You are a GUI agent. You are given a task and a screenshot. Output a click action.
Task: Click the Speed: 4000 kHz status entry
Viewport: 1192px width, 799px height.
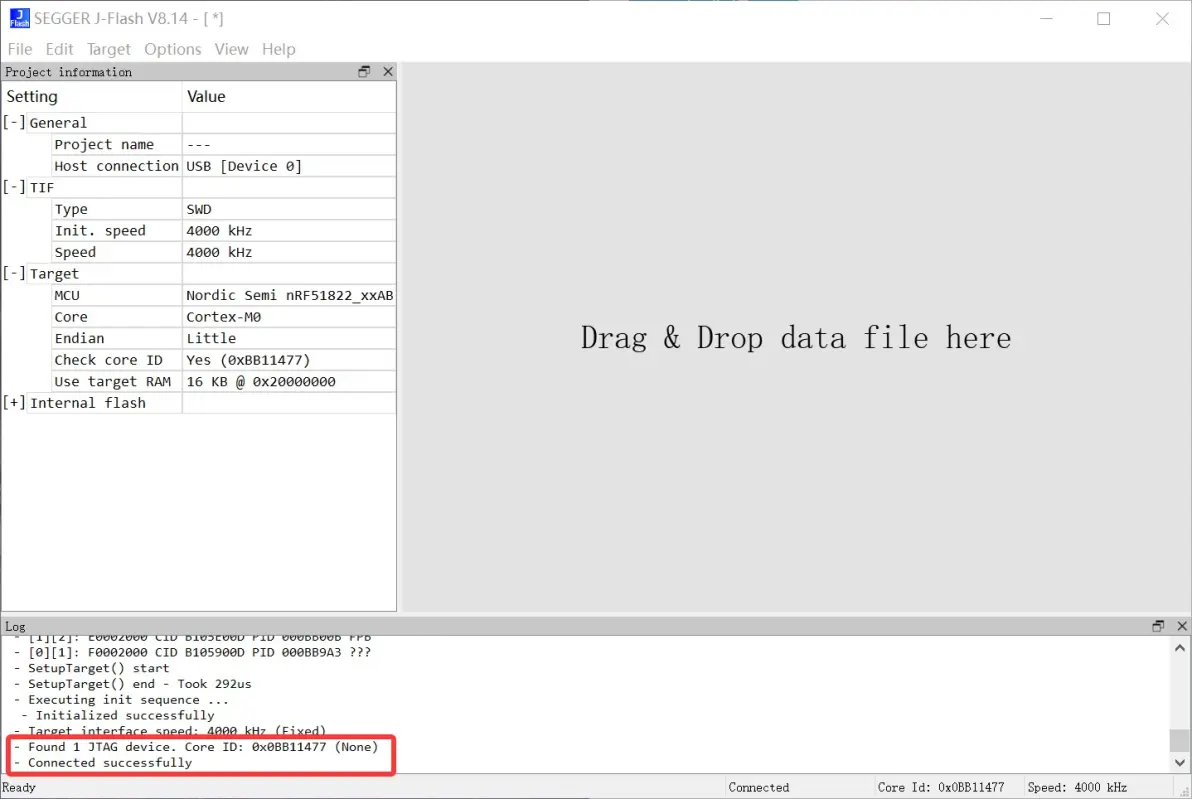(1077, 788)
